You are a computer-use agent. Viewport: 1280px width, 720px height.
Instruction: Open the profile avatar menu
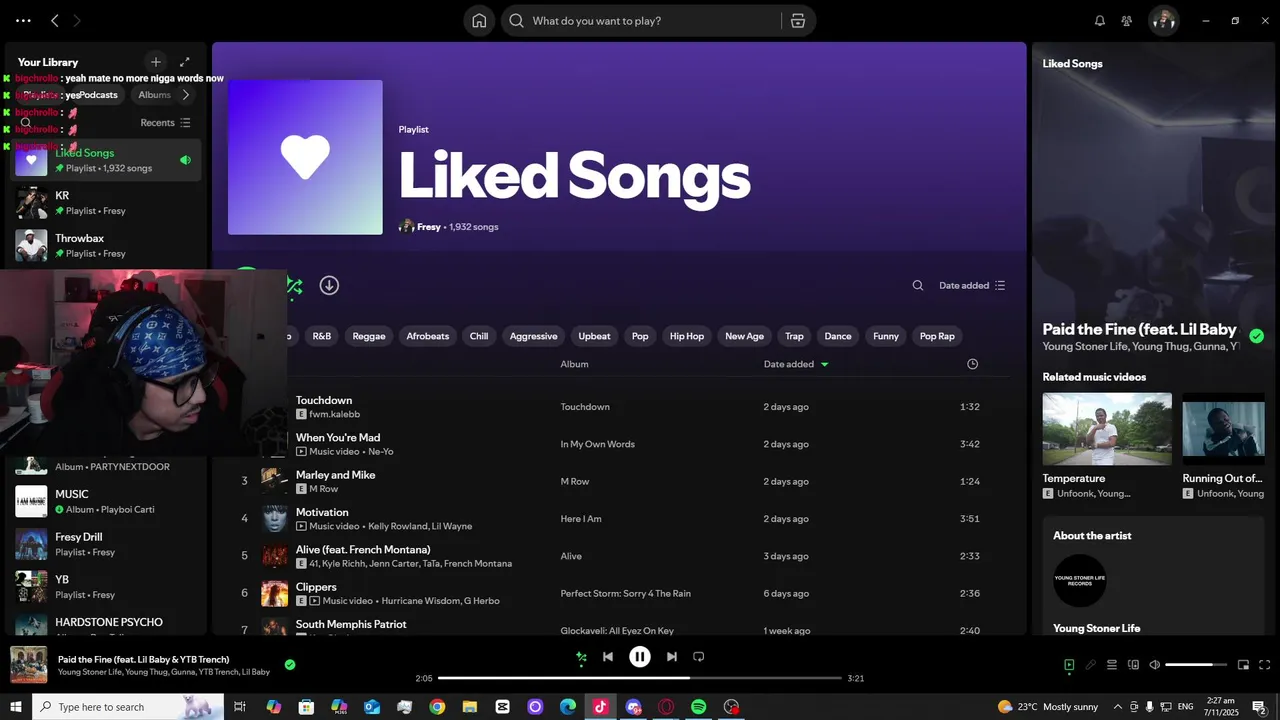(1163, 20)
